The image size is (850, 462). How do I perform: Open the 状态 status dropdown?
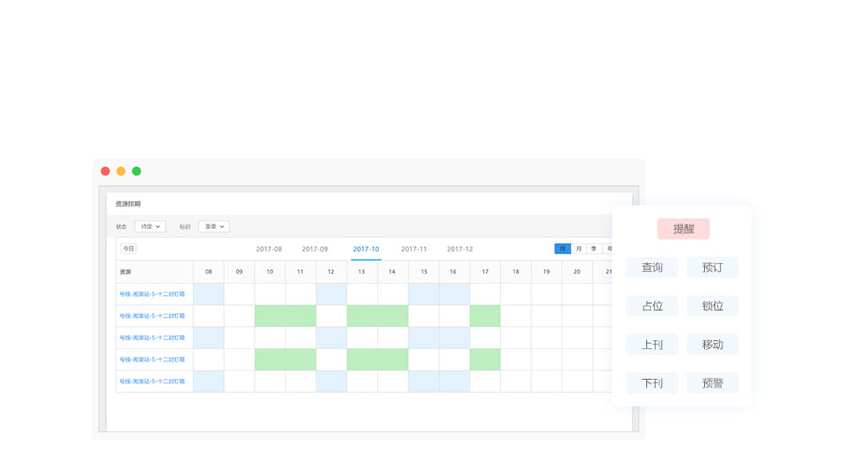pyautogui.click(x=150, y=227)
